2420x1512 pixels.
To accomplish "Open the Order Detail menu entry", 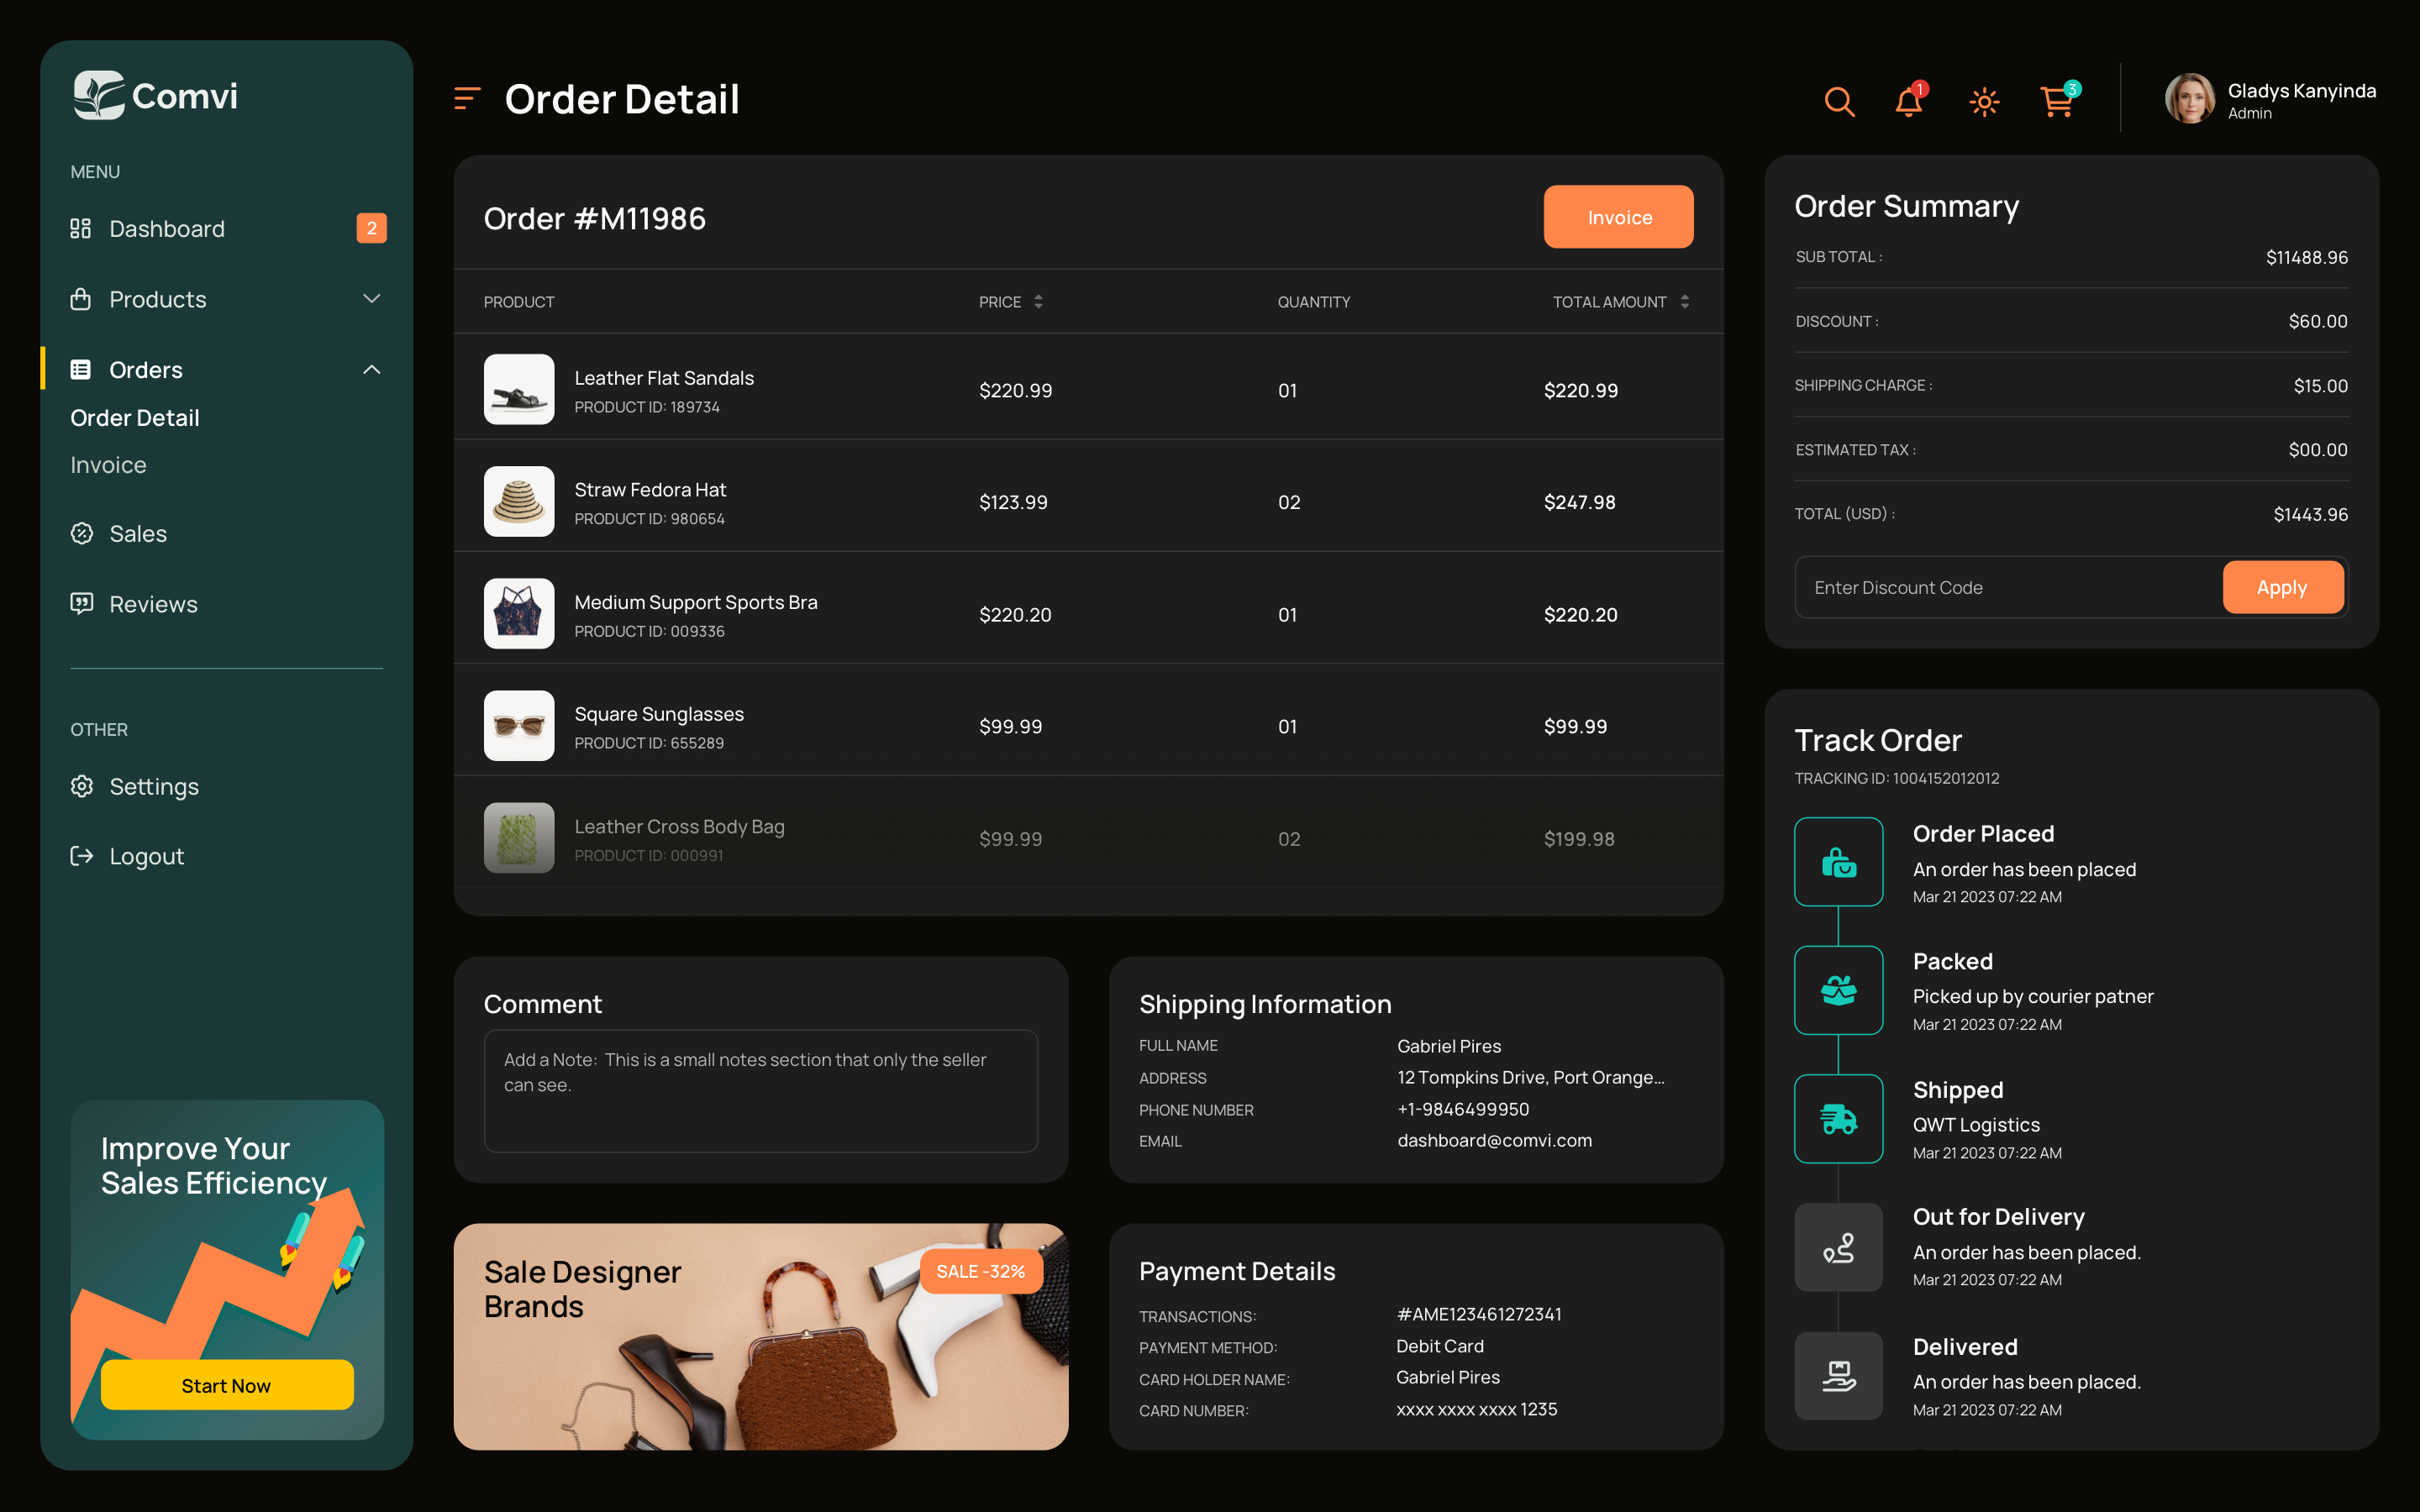I will point(134,417).
